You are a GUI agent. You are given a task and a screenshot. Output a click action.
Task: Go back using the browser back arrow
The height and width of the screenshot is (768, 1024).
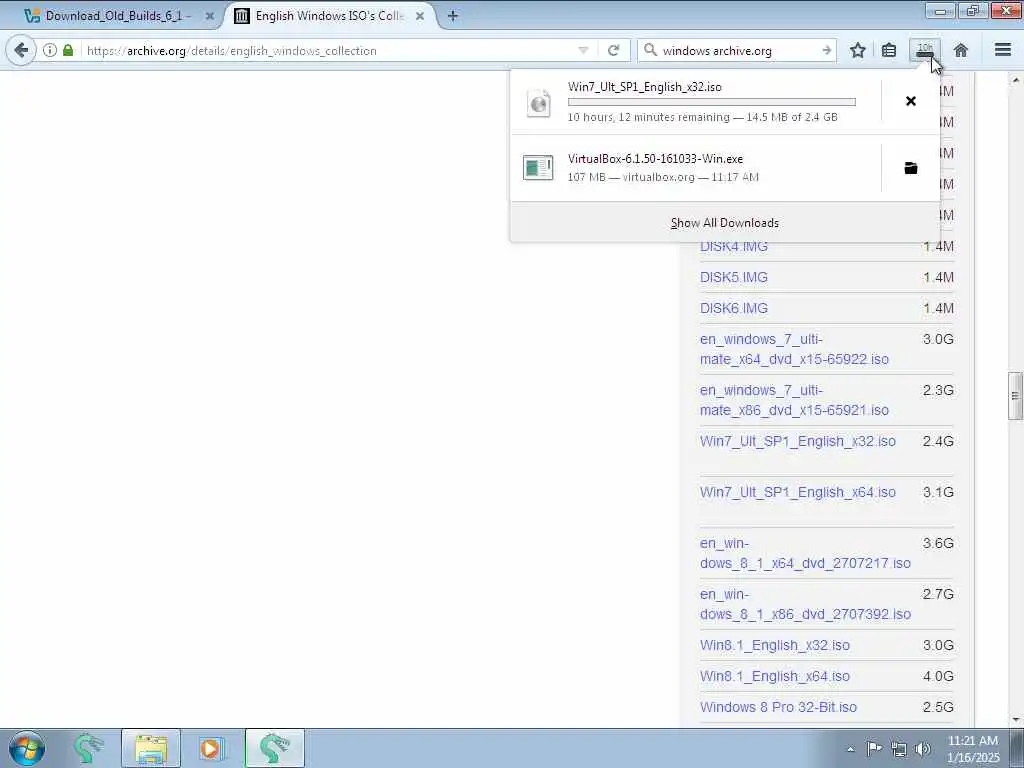[21, 50]
